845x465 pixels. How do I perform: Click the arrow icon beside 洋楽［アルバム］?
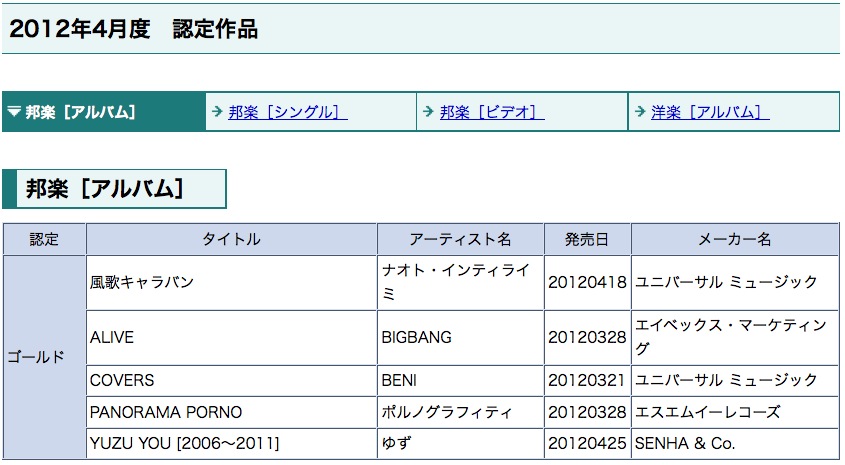pos(640,112)
